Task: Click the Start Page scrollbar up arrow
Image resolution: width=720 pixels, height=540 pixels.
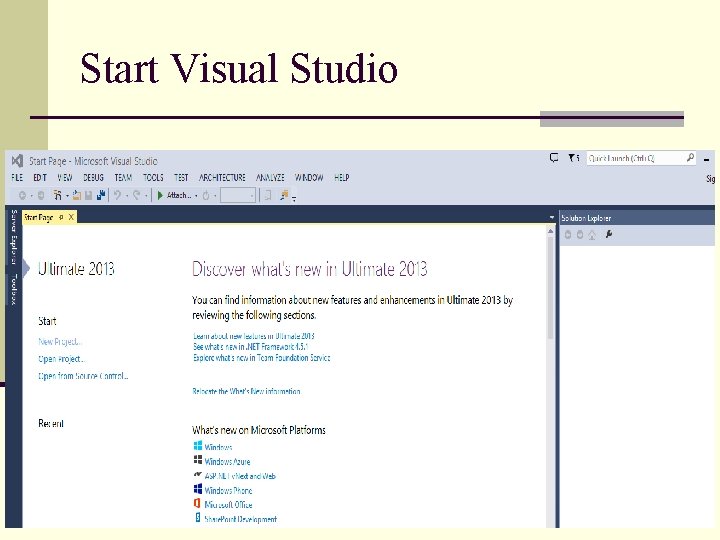Action: click(550, 232)
